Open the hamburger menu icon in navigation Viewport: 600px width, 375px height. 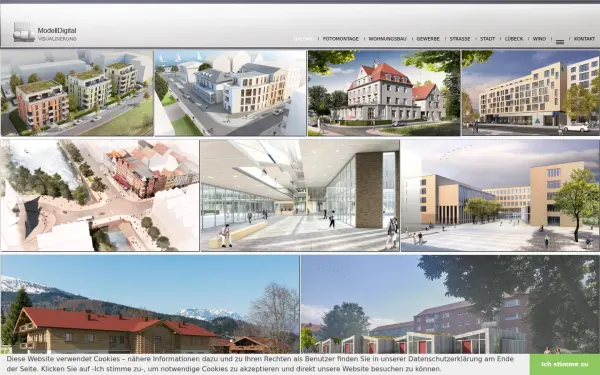point(560,42)
